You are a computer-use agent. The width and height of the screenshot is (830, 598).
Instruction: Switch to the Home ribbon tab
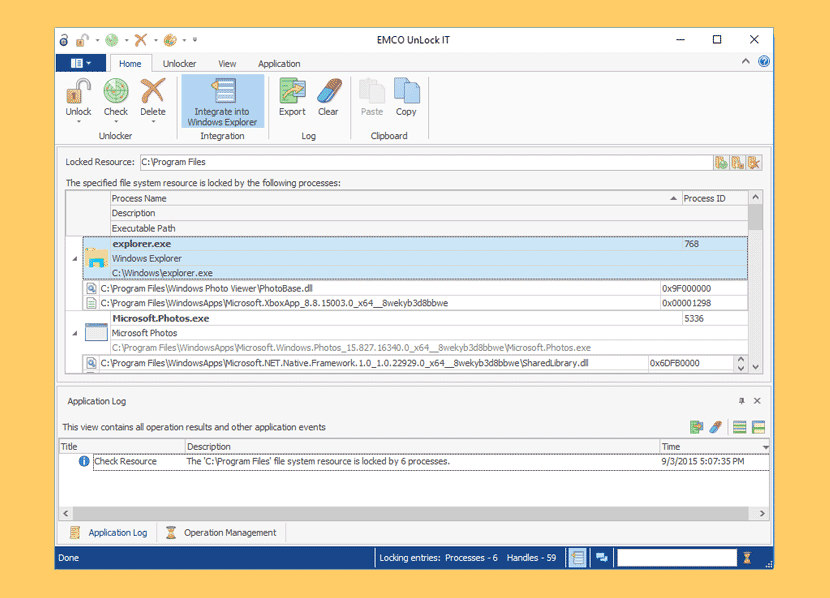130,64
